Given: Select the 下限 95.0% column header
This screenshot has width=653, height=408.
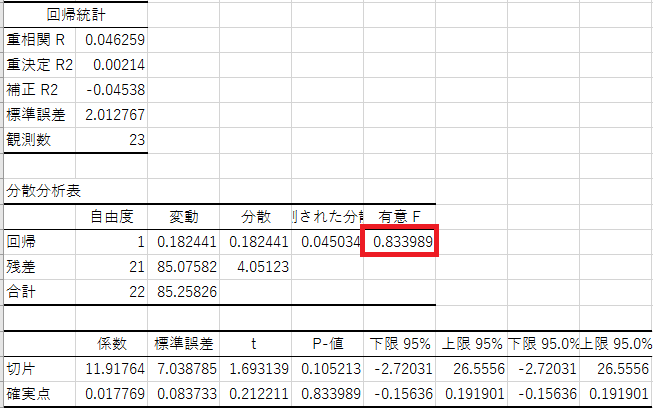Looking at the screenshot, I should (543, 344).
